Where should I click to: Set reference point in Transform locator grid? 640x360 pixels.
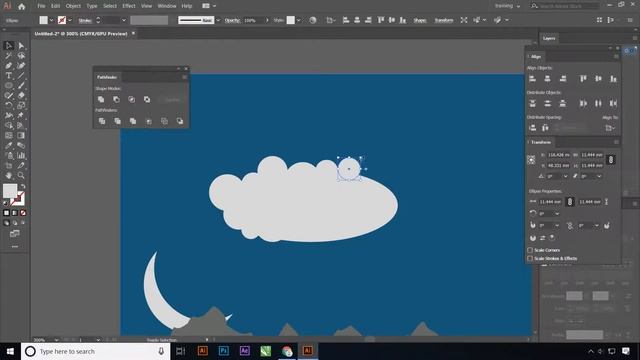(x=531, y=160)
